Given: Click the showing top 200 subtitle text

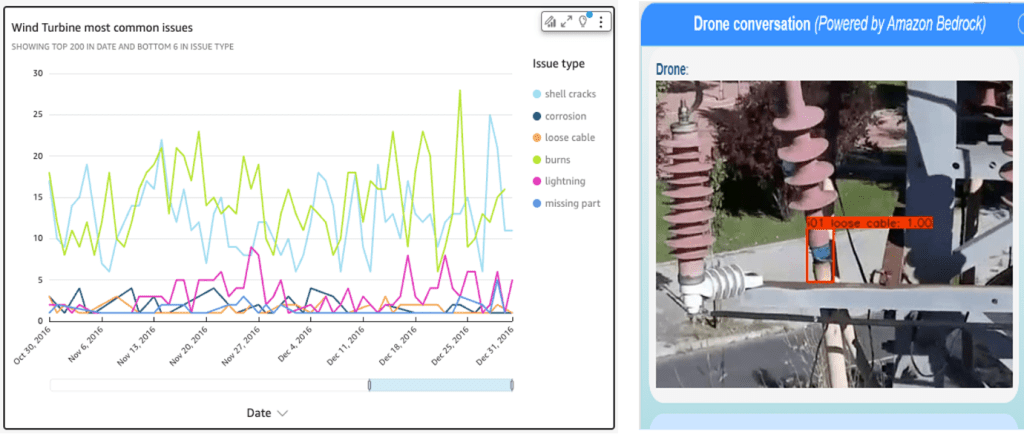Looking at the screenshot, I should [122, 46].
